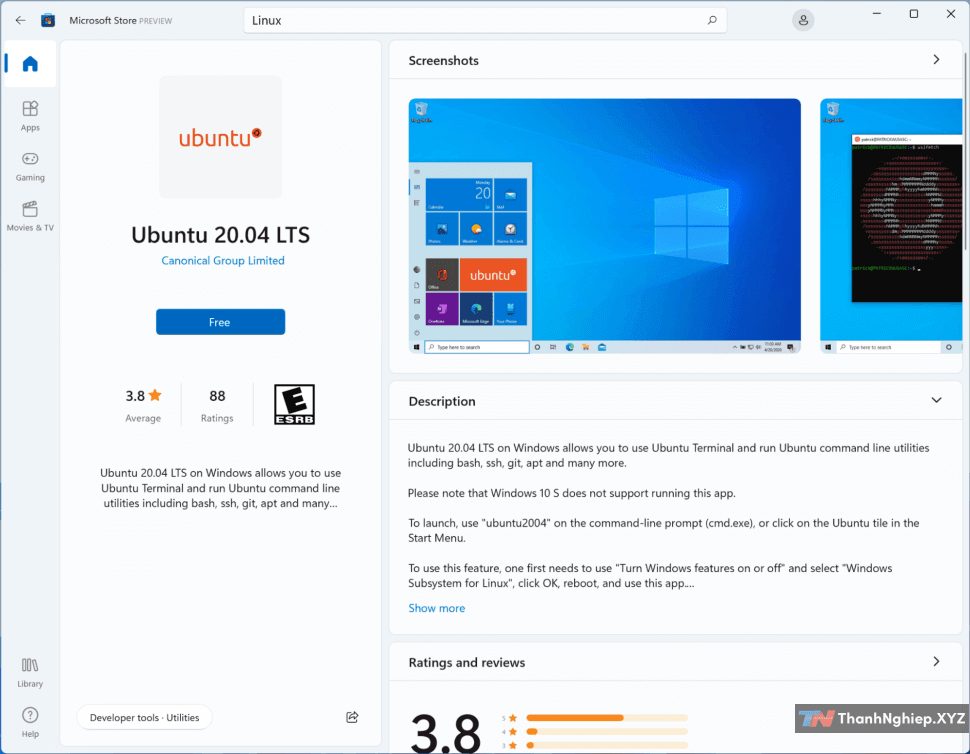970x754 pixels.
Task: Open Movies & TV section
Action: pyautogui.click(x=30, y=216)
